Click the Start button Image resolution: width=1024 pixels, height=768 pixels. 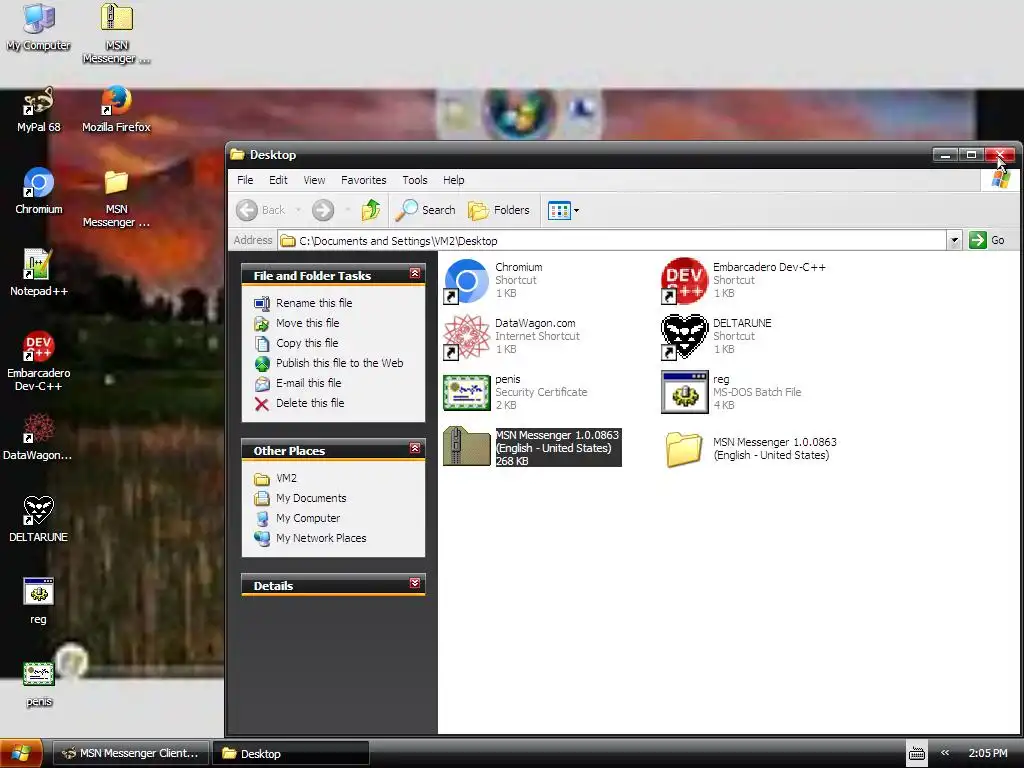[x=21, y=754]
